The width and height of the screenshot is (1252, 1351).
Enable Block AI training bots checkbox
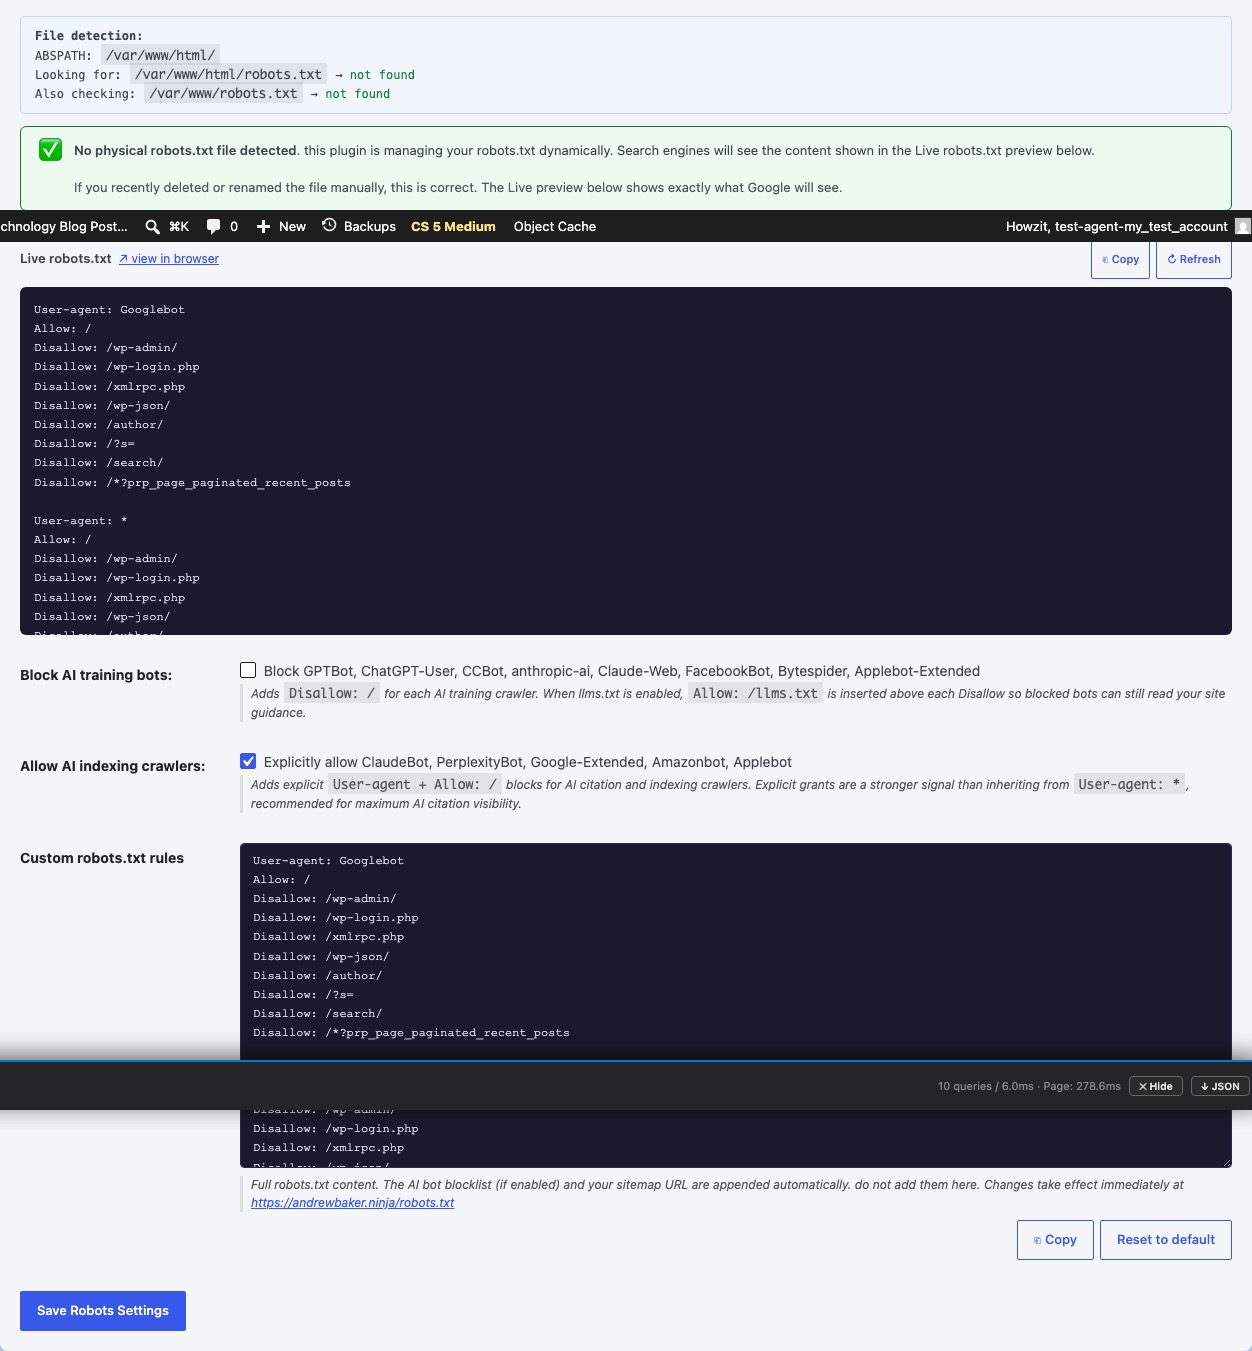(248, 670)
